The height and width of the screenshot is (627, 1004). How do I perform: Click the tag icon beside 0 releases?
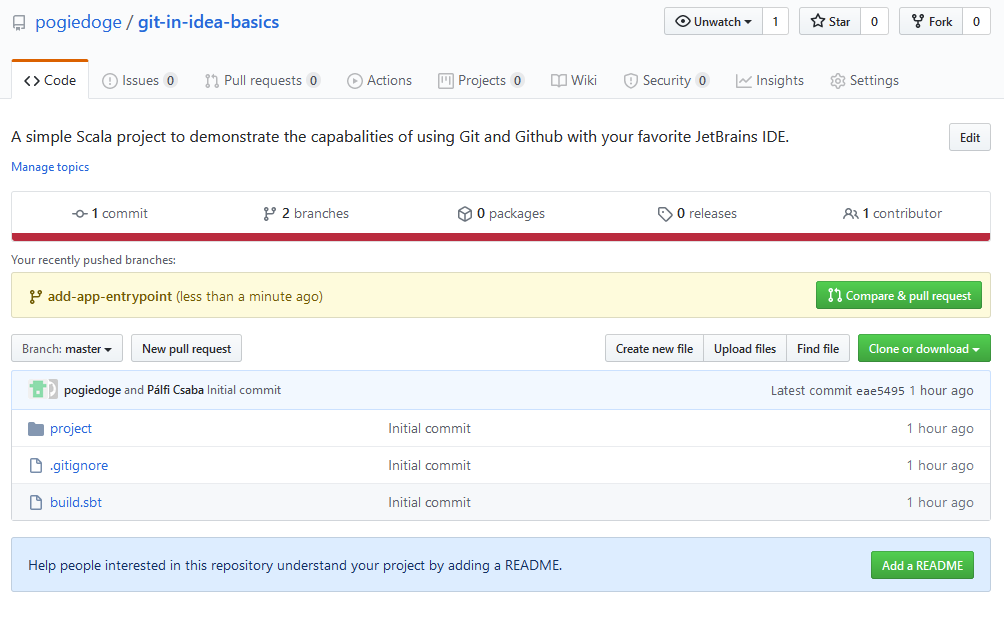coord(665,214)
